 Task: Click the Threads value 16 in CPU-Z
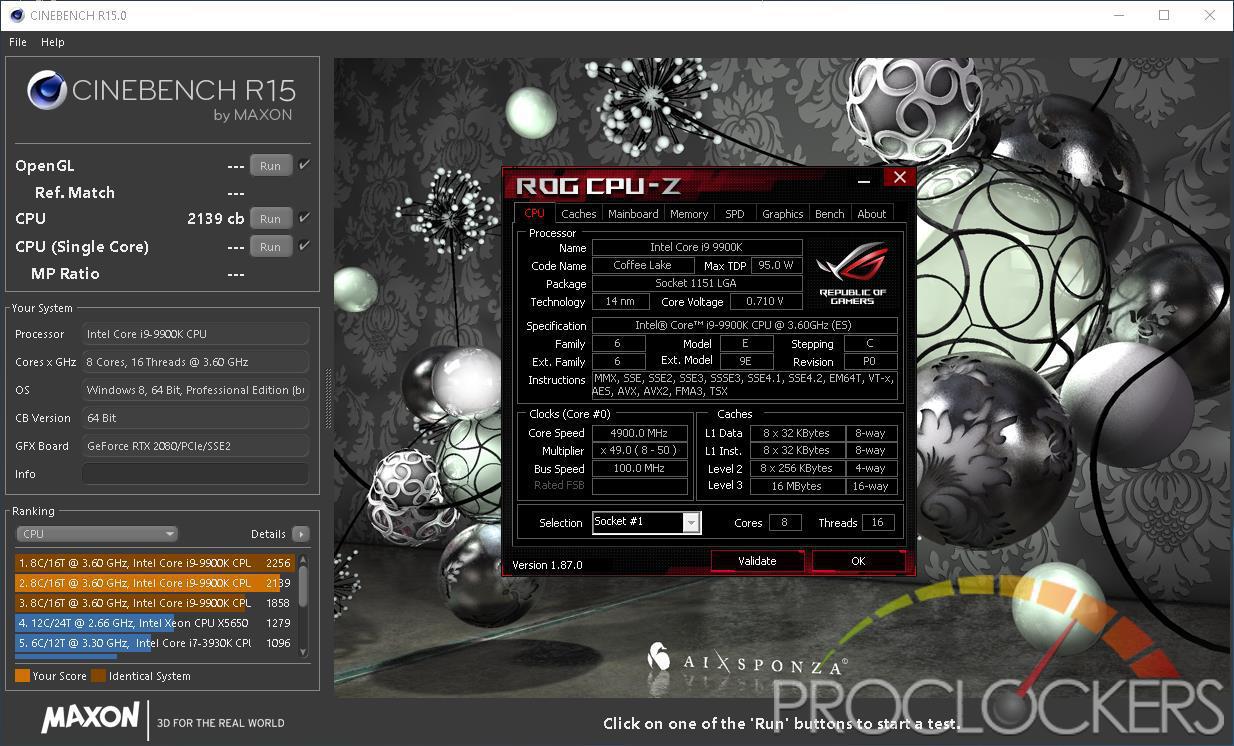[x=877, y=523]
